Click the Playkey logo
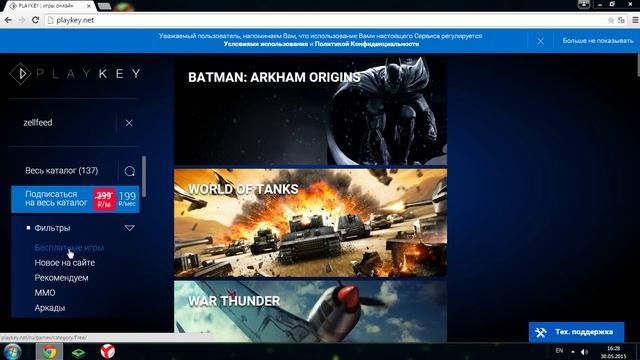640x360 pixels. 75,73
